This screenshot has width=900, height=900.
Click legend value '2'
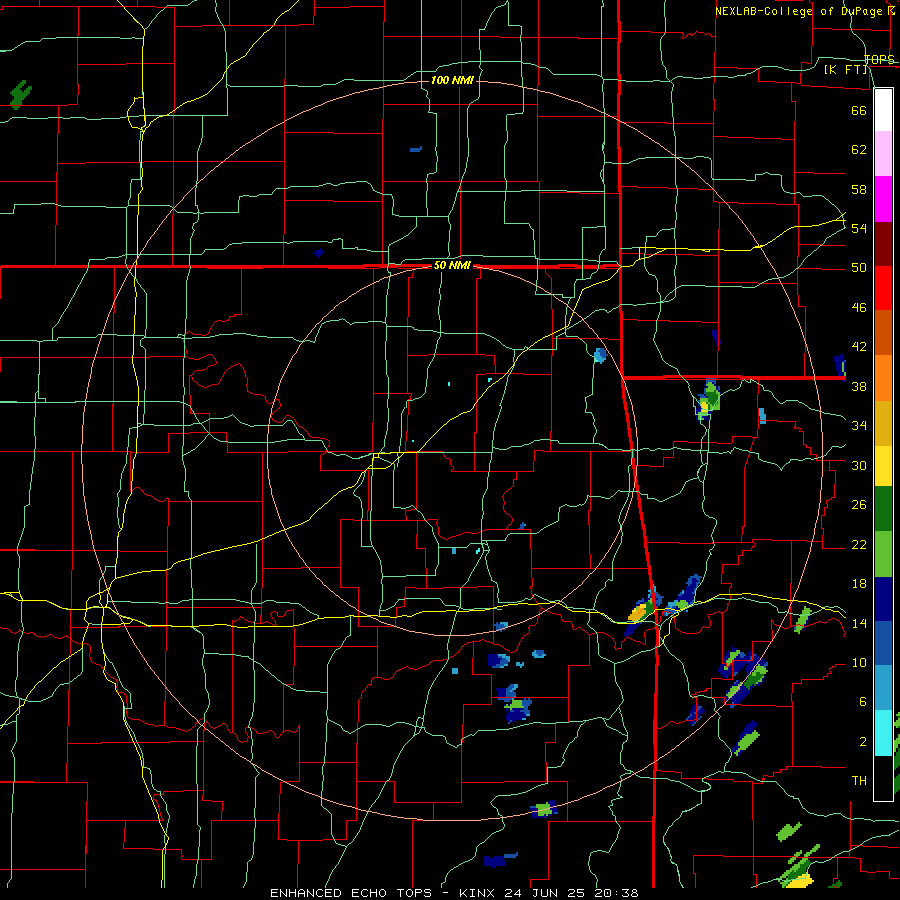862,742
